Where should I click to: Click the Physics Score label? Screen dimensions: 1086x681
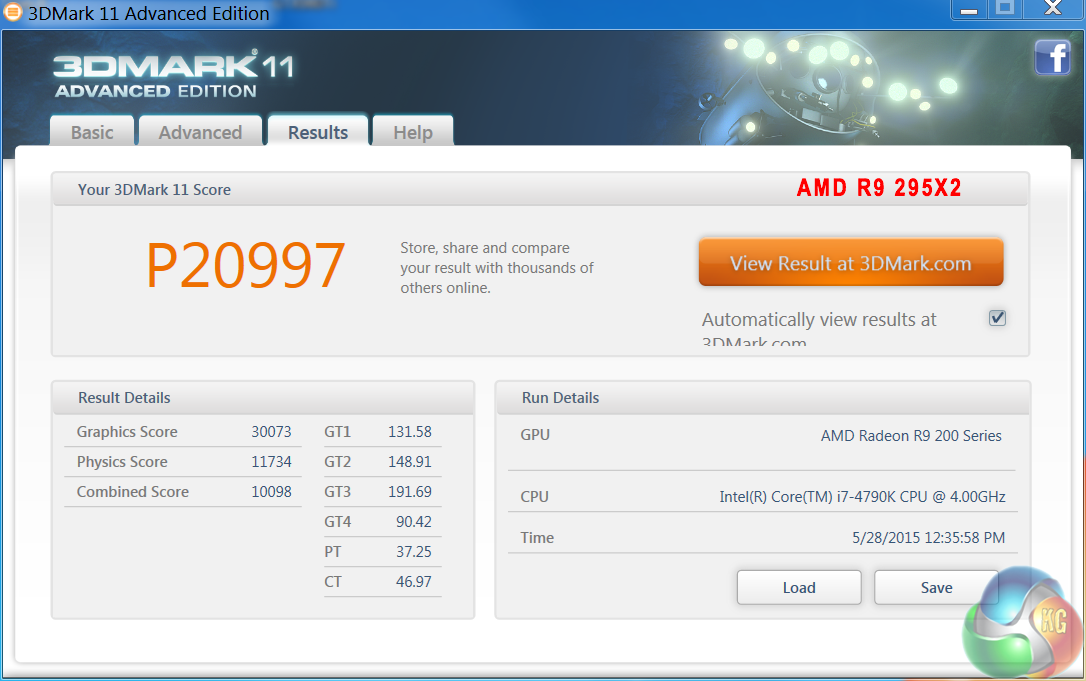click(x=122, y=461)
